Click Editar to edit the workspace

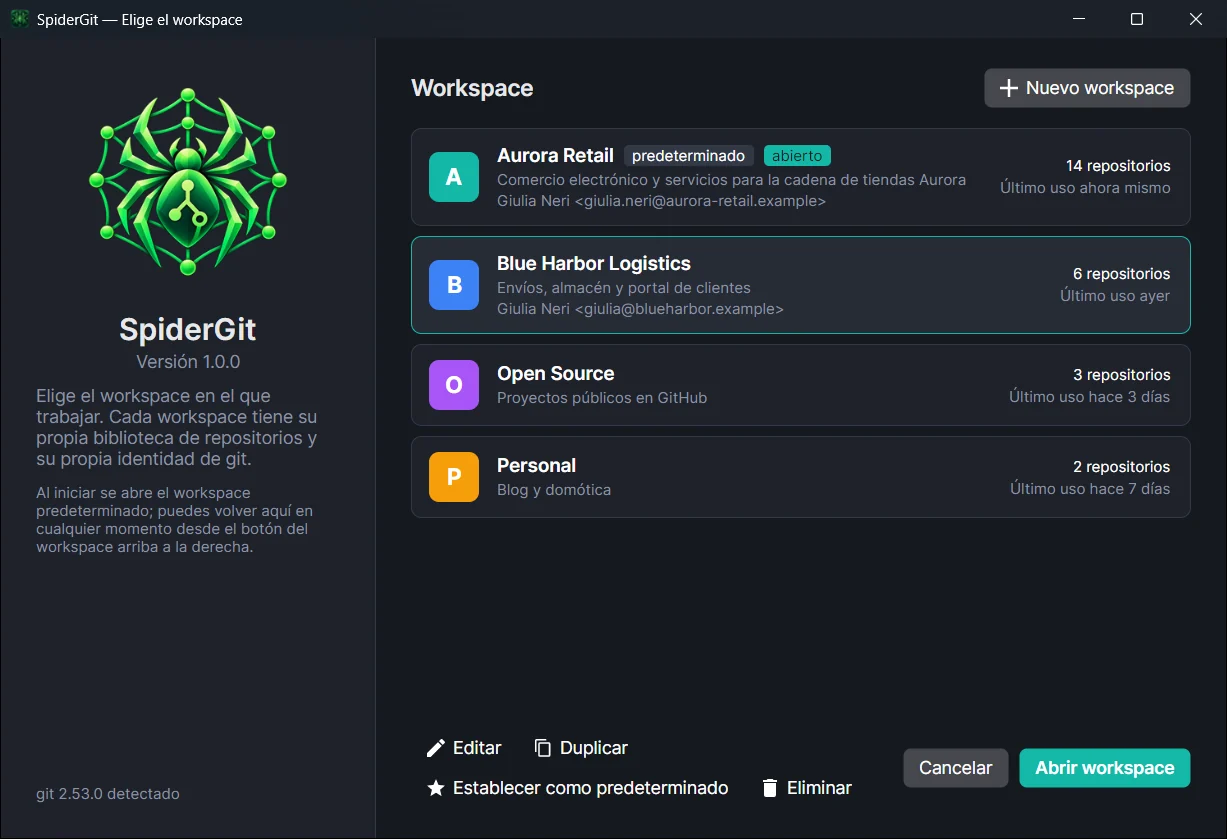point(464,748)
